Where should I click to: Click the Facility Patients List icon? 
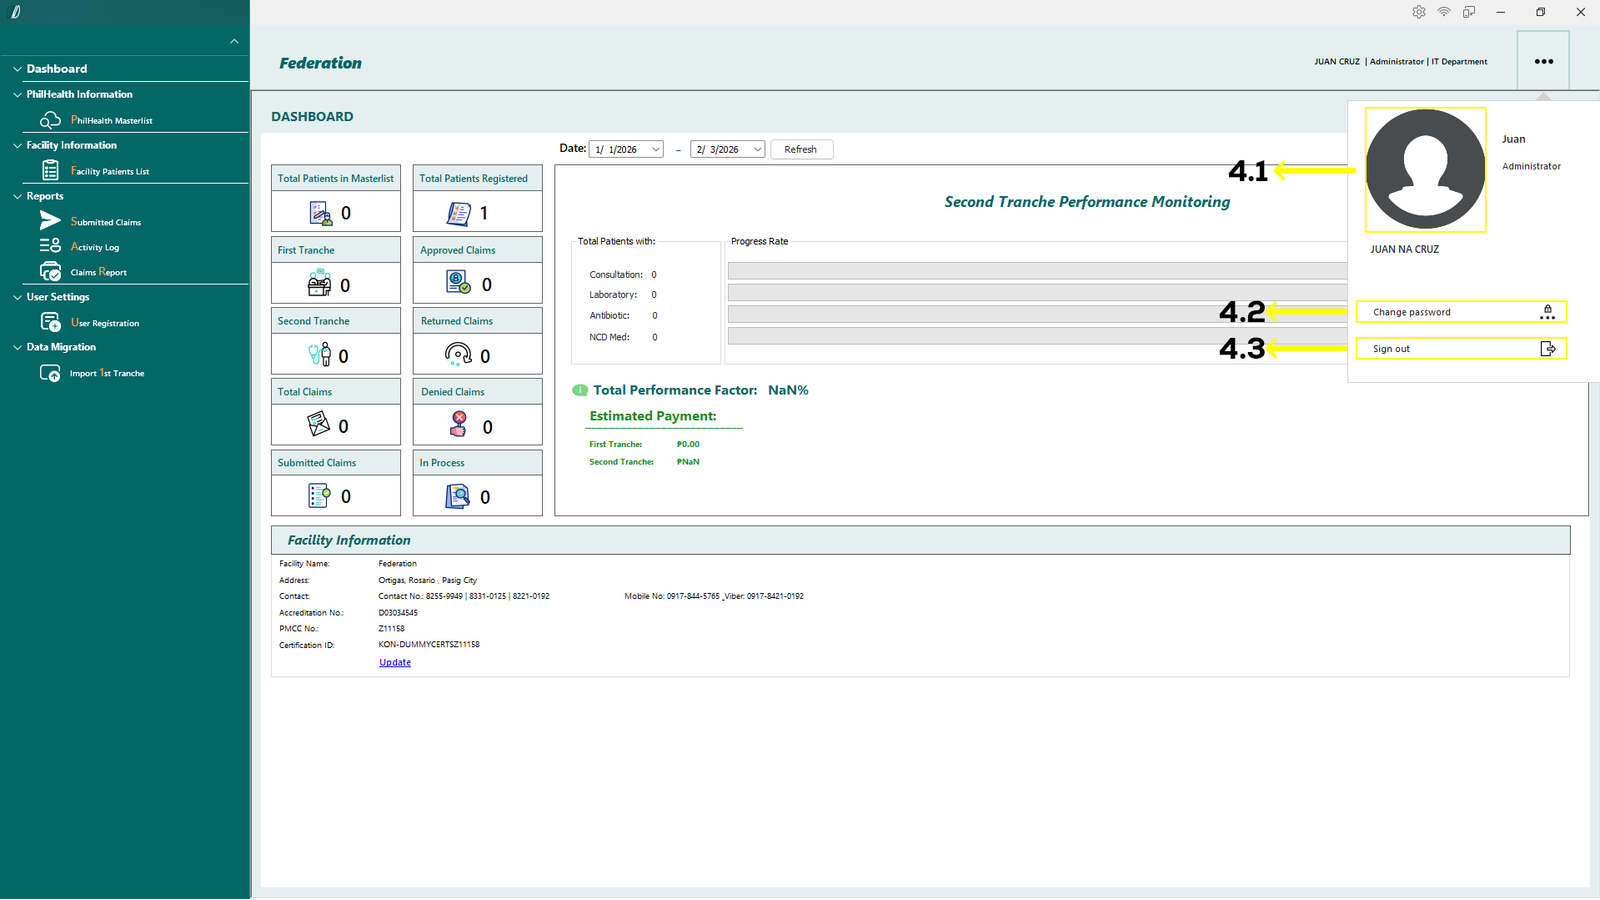(50, 171)
